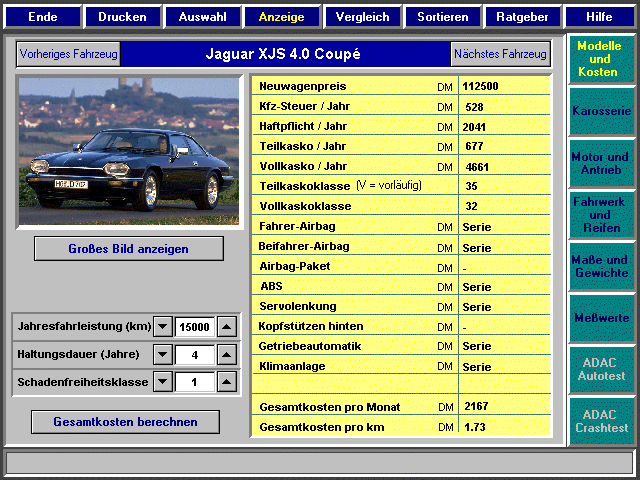Go to Nächstes Fahrzeug
Image resolution: width=640 pixels, height=480 pixels.
(x=500, y=54)
